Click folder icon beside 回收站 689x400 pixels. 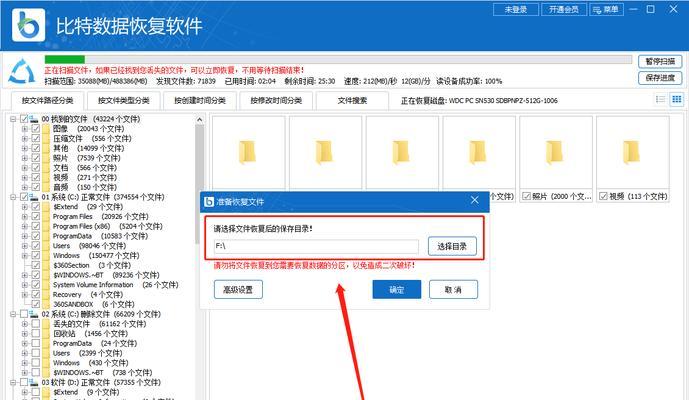point(46,334)
